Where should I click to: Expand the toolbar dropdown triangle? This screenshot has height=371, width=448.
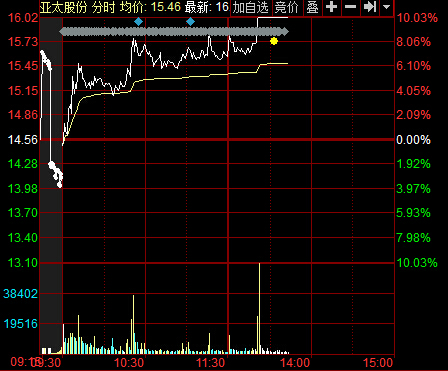tap(387, 7)
